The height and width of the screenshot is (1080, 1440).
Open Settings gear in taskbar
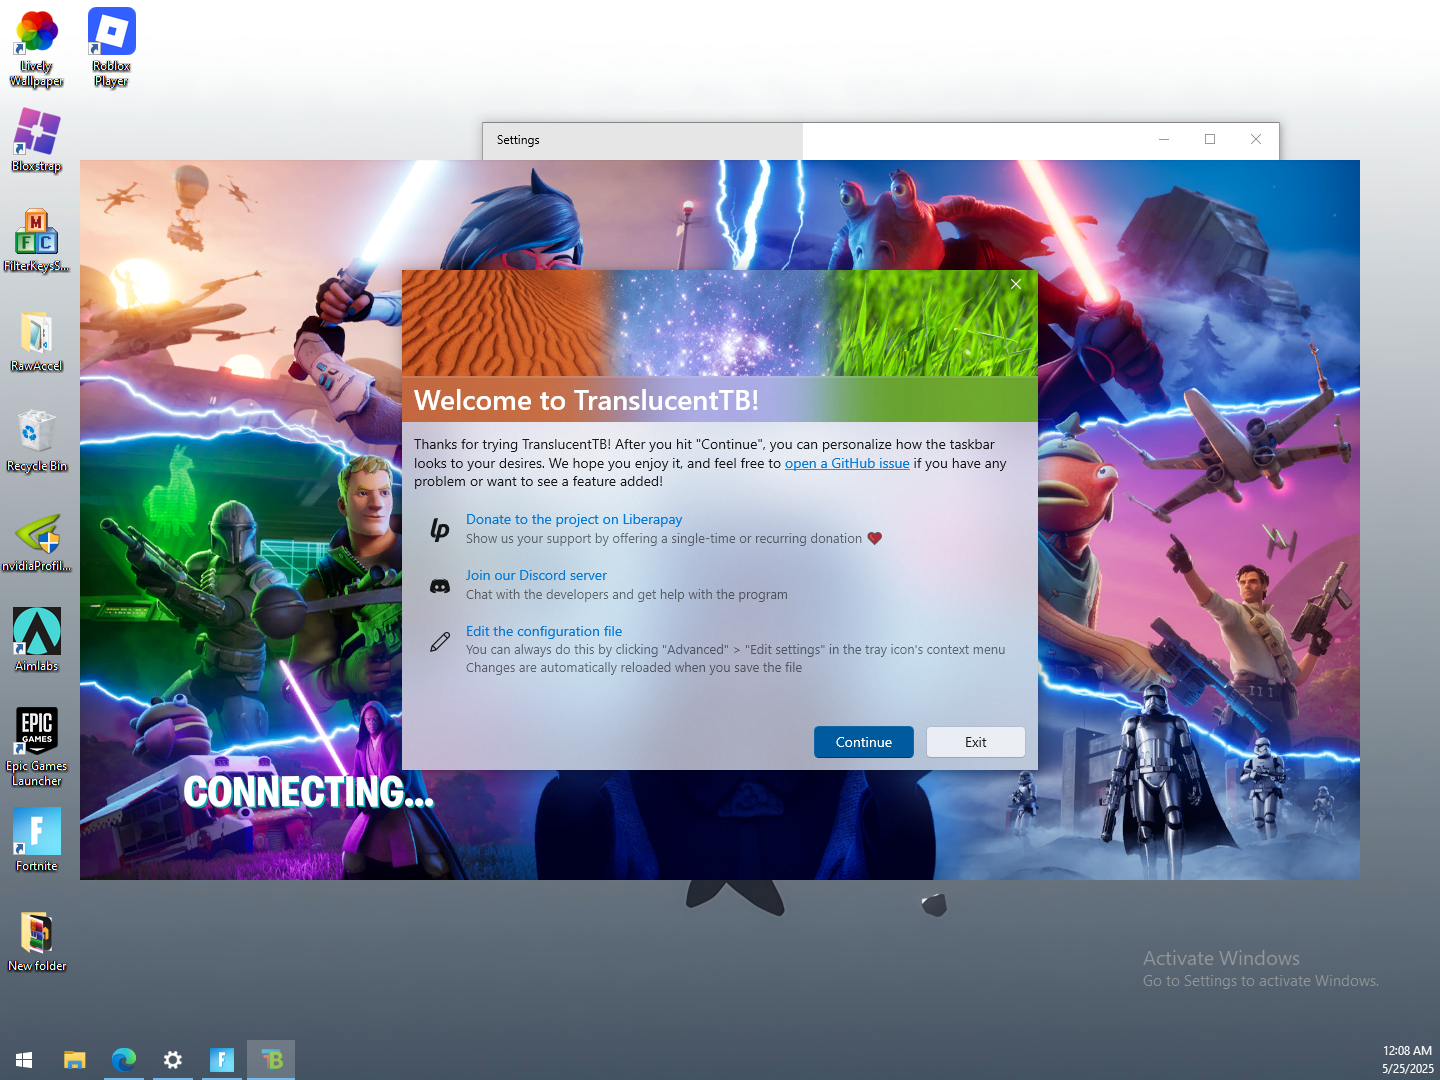[x=173, y=1060]
